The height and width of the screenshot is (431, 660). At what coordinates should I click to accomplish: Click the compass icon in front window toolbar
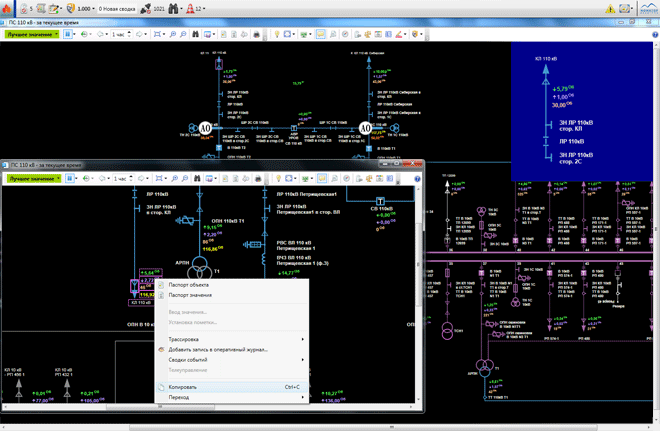[x=346, y=178]
